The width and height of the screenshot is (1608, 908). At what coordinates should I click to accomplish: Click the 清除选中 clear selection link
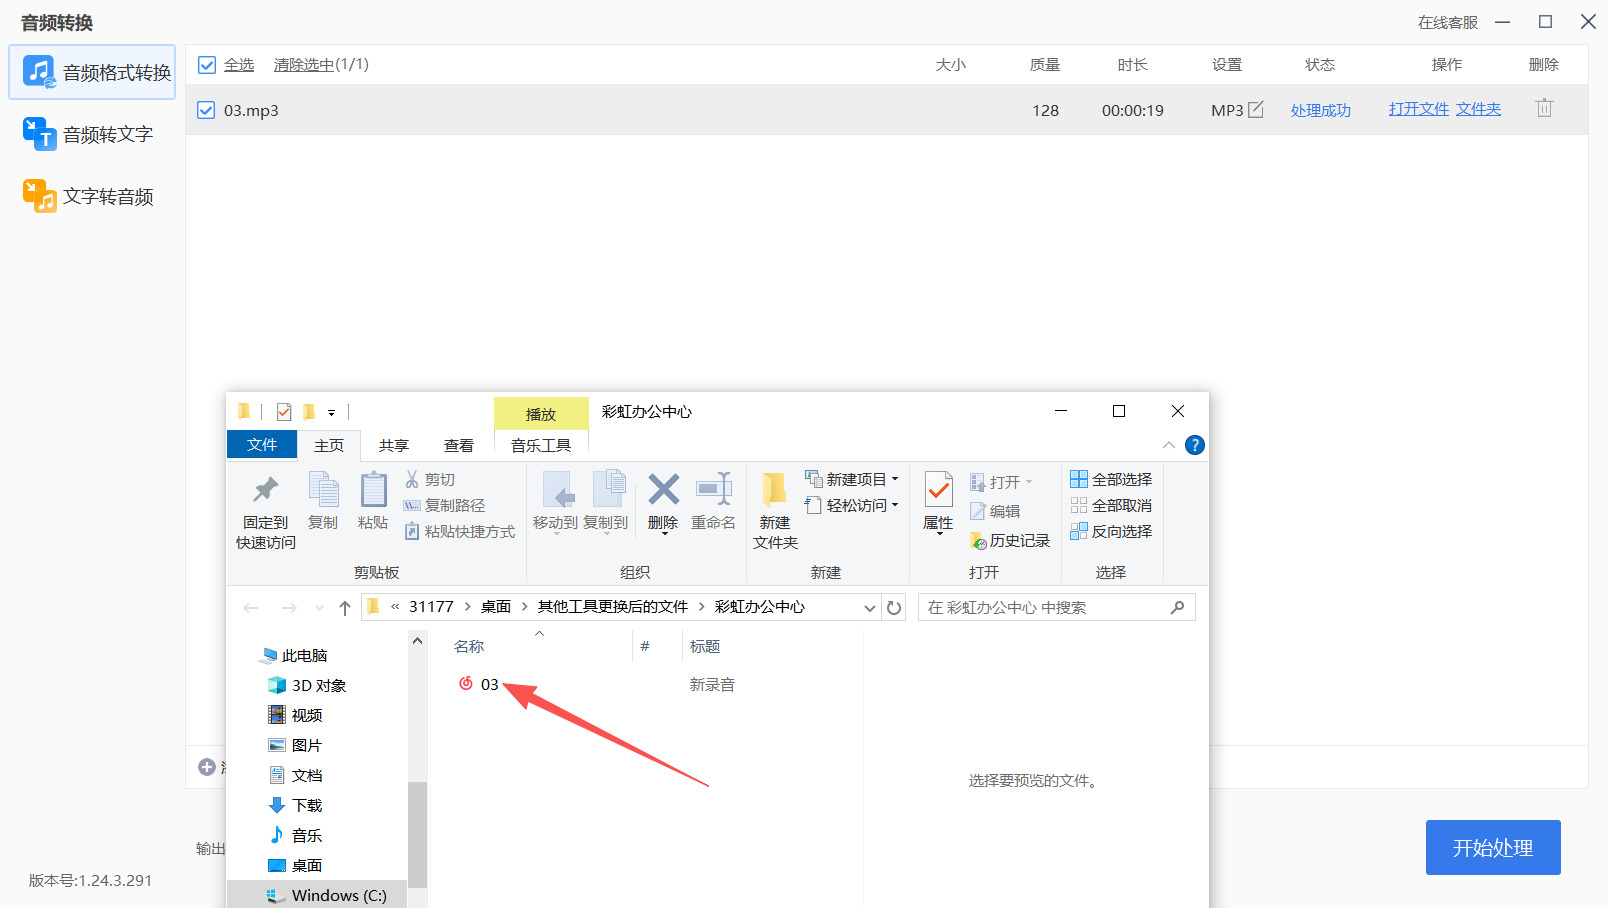[x=304, y=65]
